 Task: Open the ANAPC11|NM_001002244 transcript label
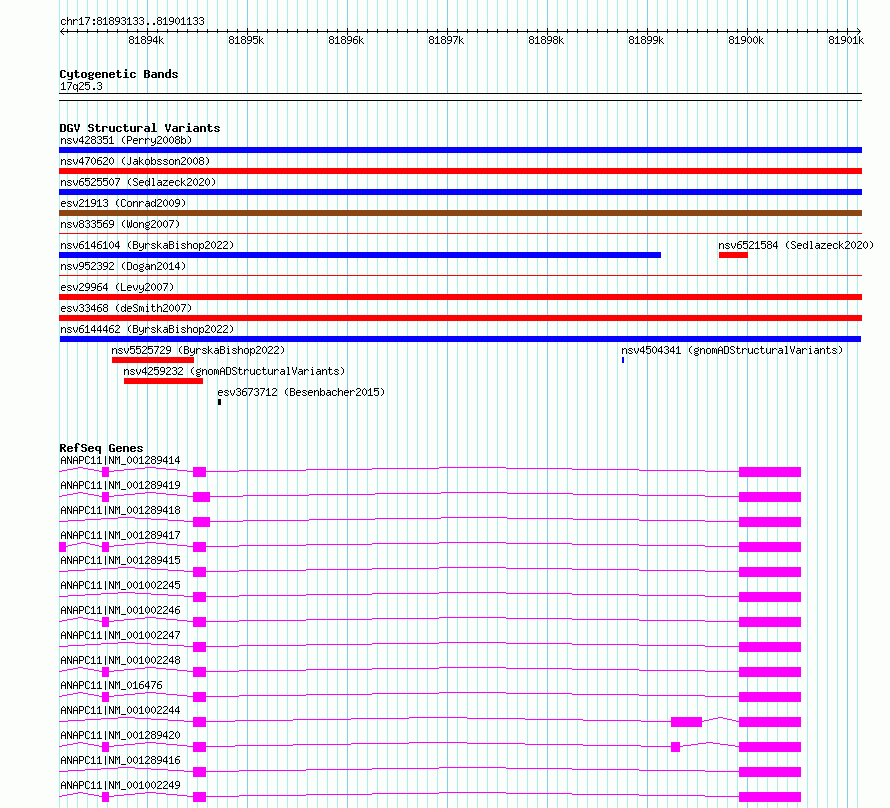120,710
